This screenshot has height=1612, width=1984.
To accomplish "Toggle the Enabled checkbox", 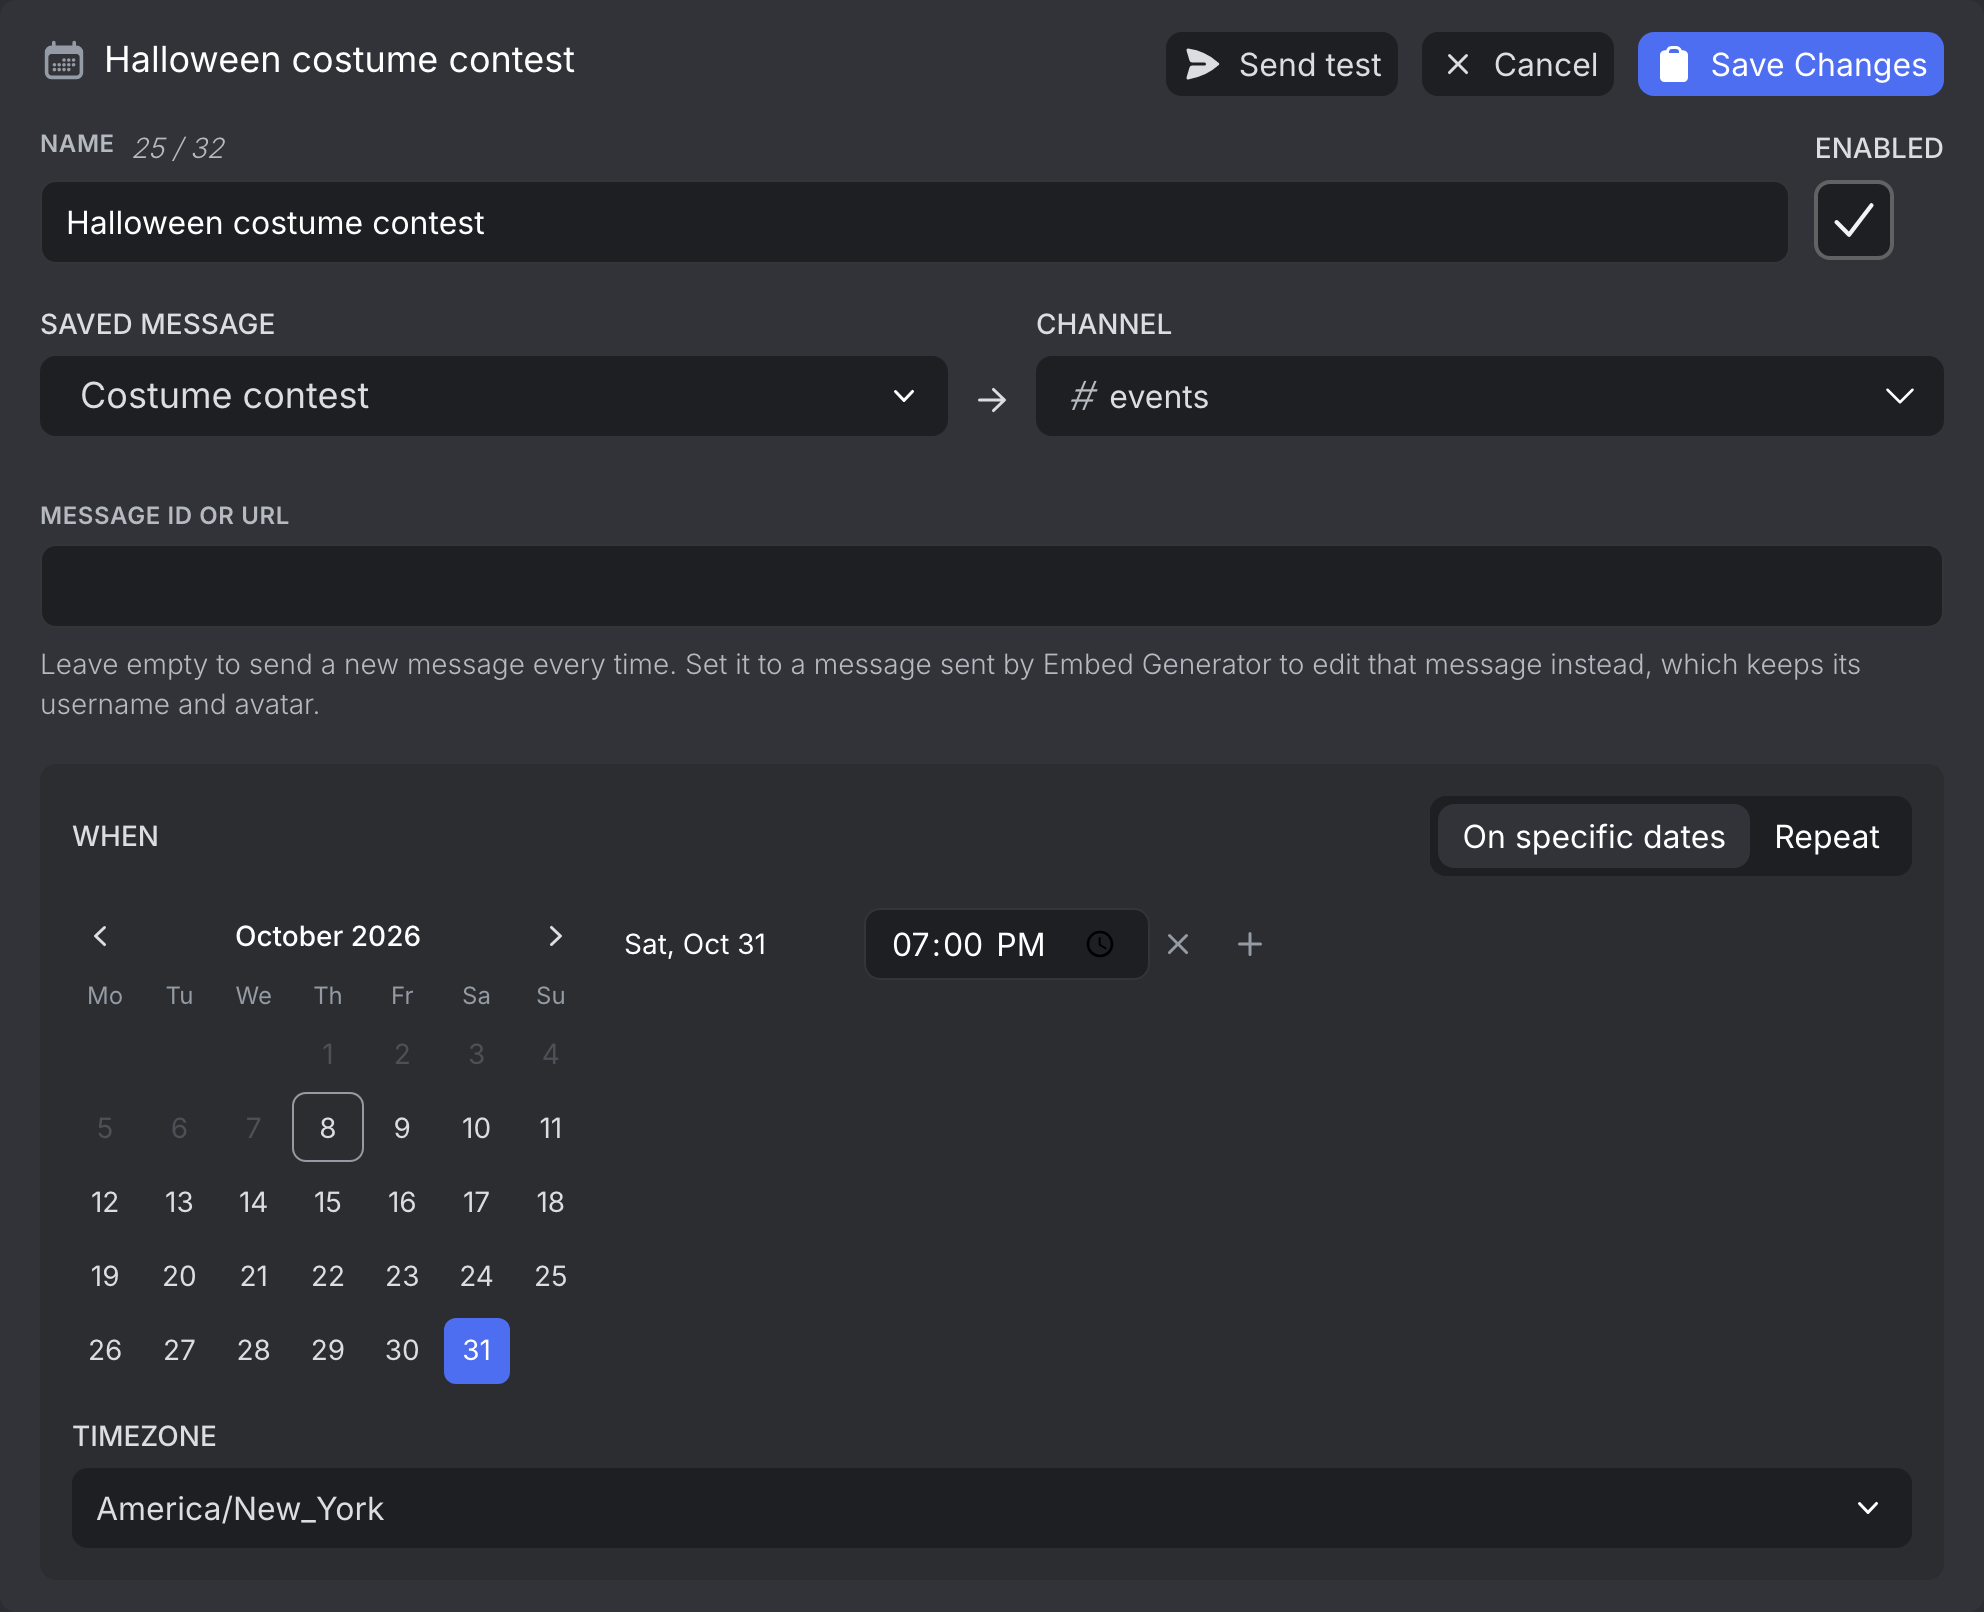I will click(x=1853, y=220).
